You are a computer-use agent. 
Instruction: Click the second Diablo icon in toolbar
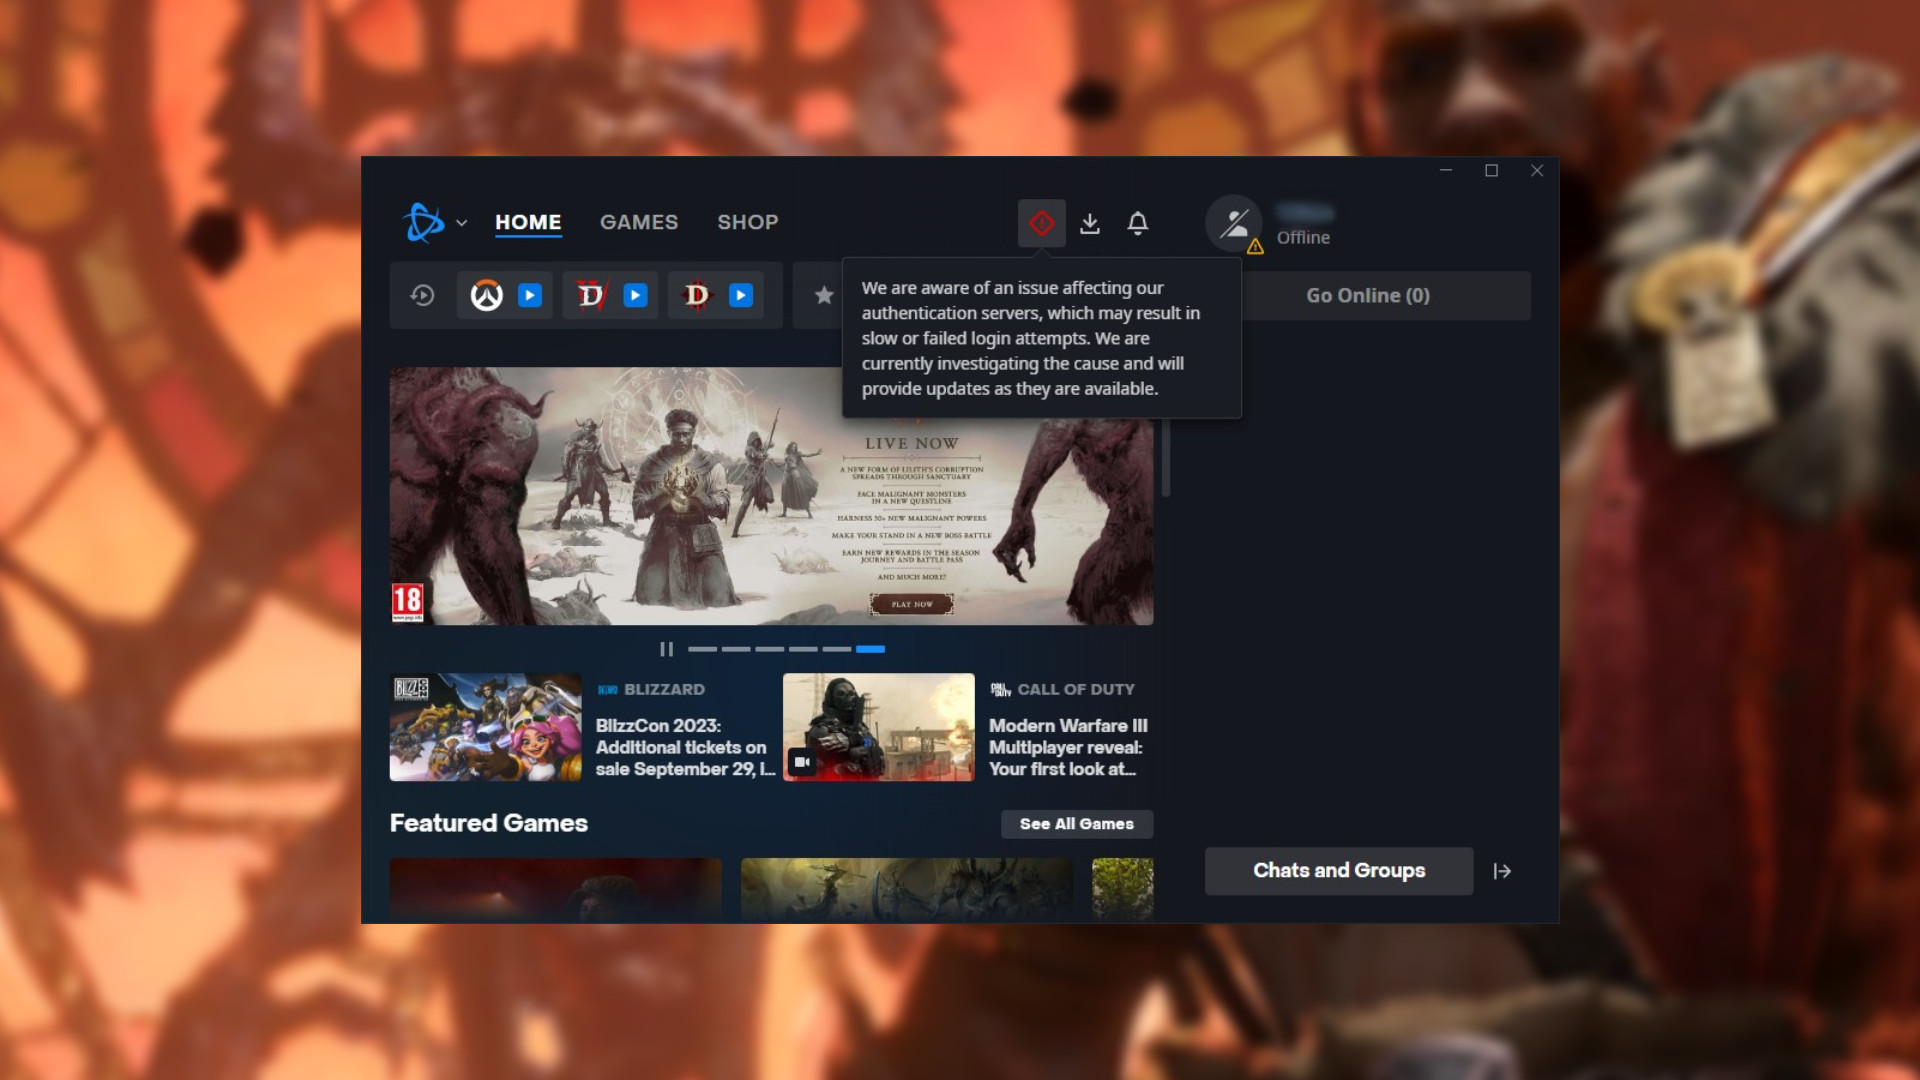point(695,294)
